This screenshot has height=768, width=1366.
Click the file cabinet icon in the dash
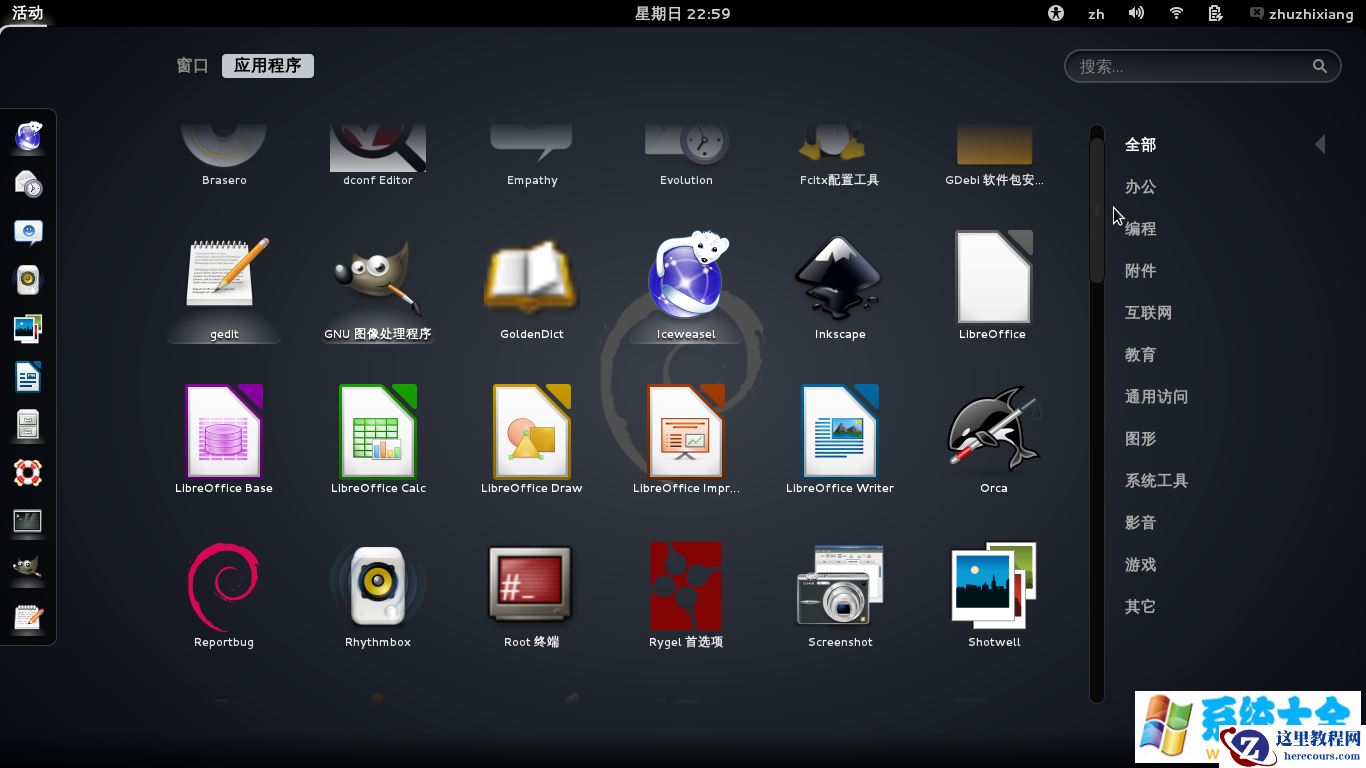[x=28, y=425]
